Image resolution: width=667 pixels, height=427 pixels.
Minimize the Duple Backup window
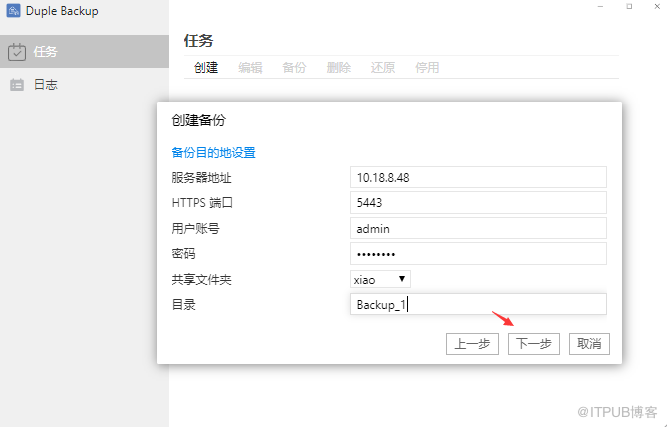600,6
